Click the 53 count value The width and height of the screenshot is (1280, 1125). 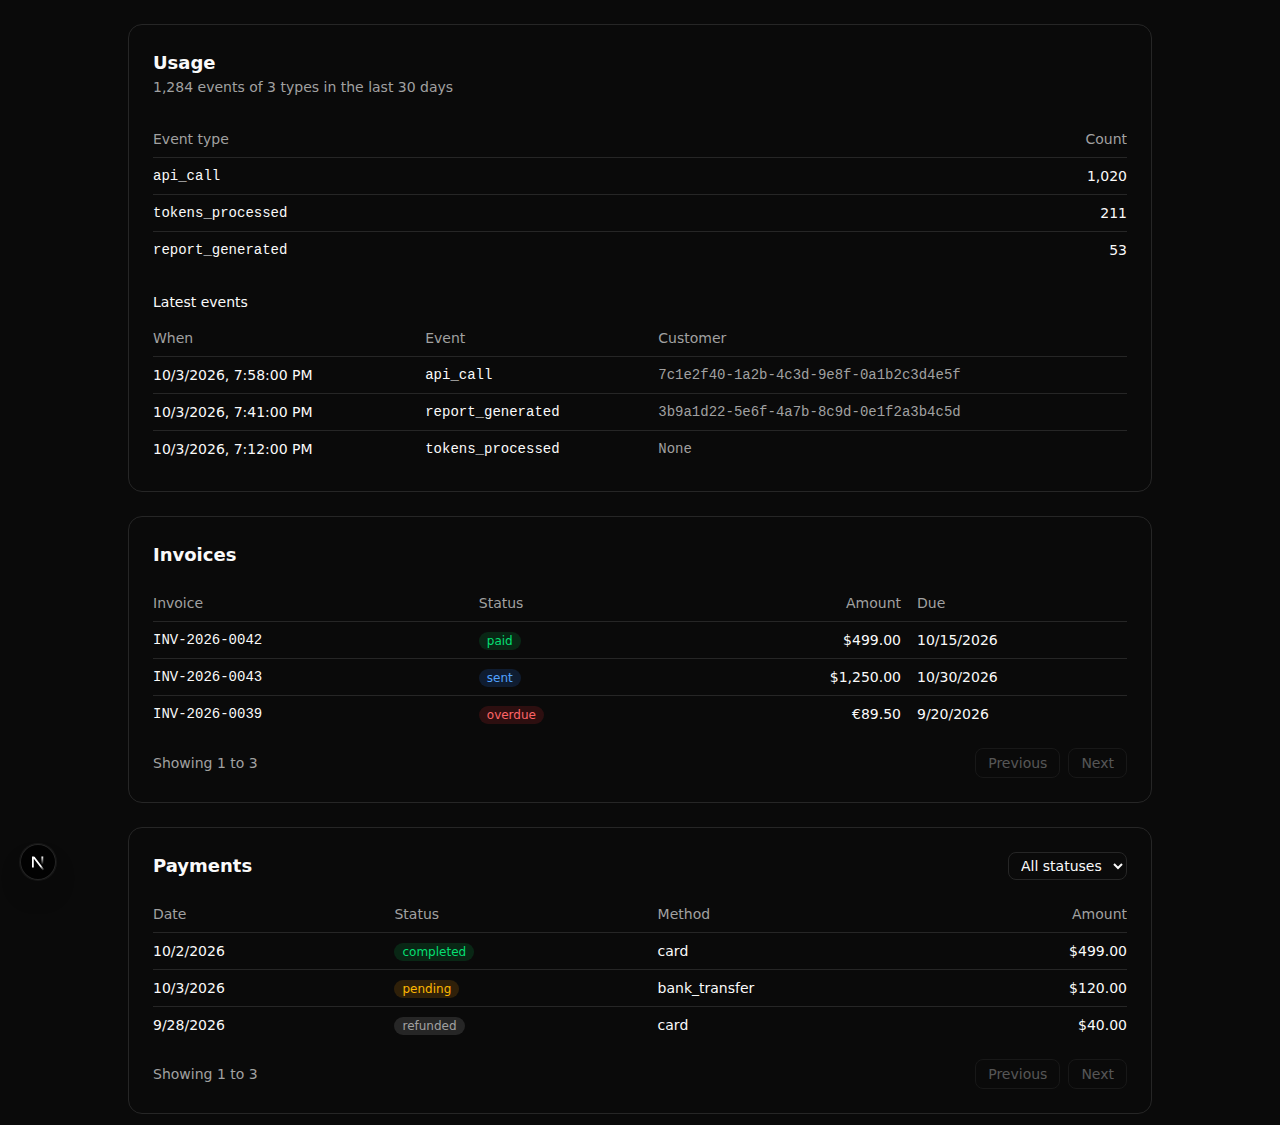click(1118, 250)
